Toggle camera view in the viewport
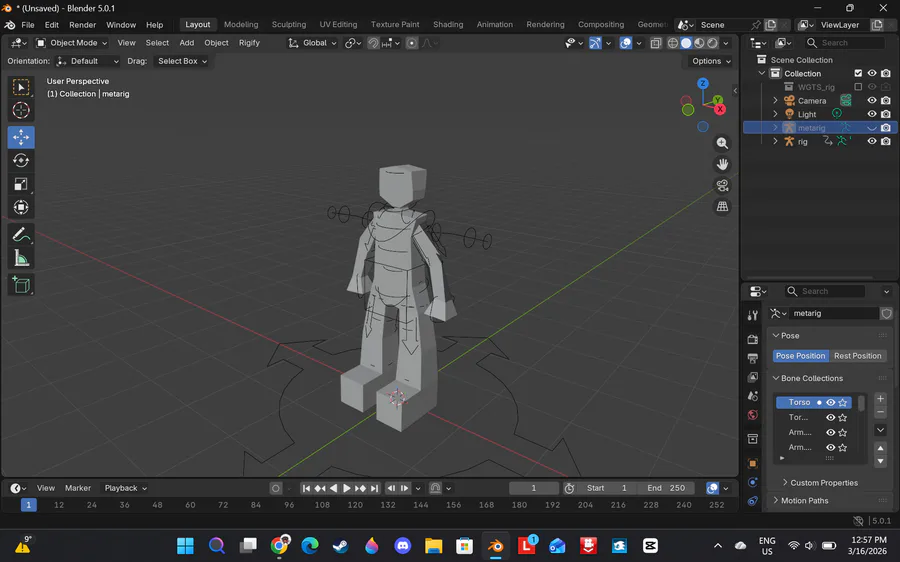Image resolution: width=900 pixels, height=562 pixels. click(722, 186)
